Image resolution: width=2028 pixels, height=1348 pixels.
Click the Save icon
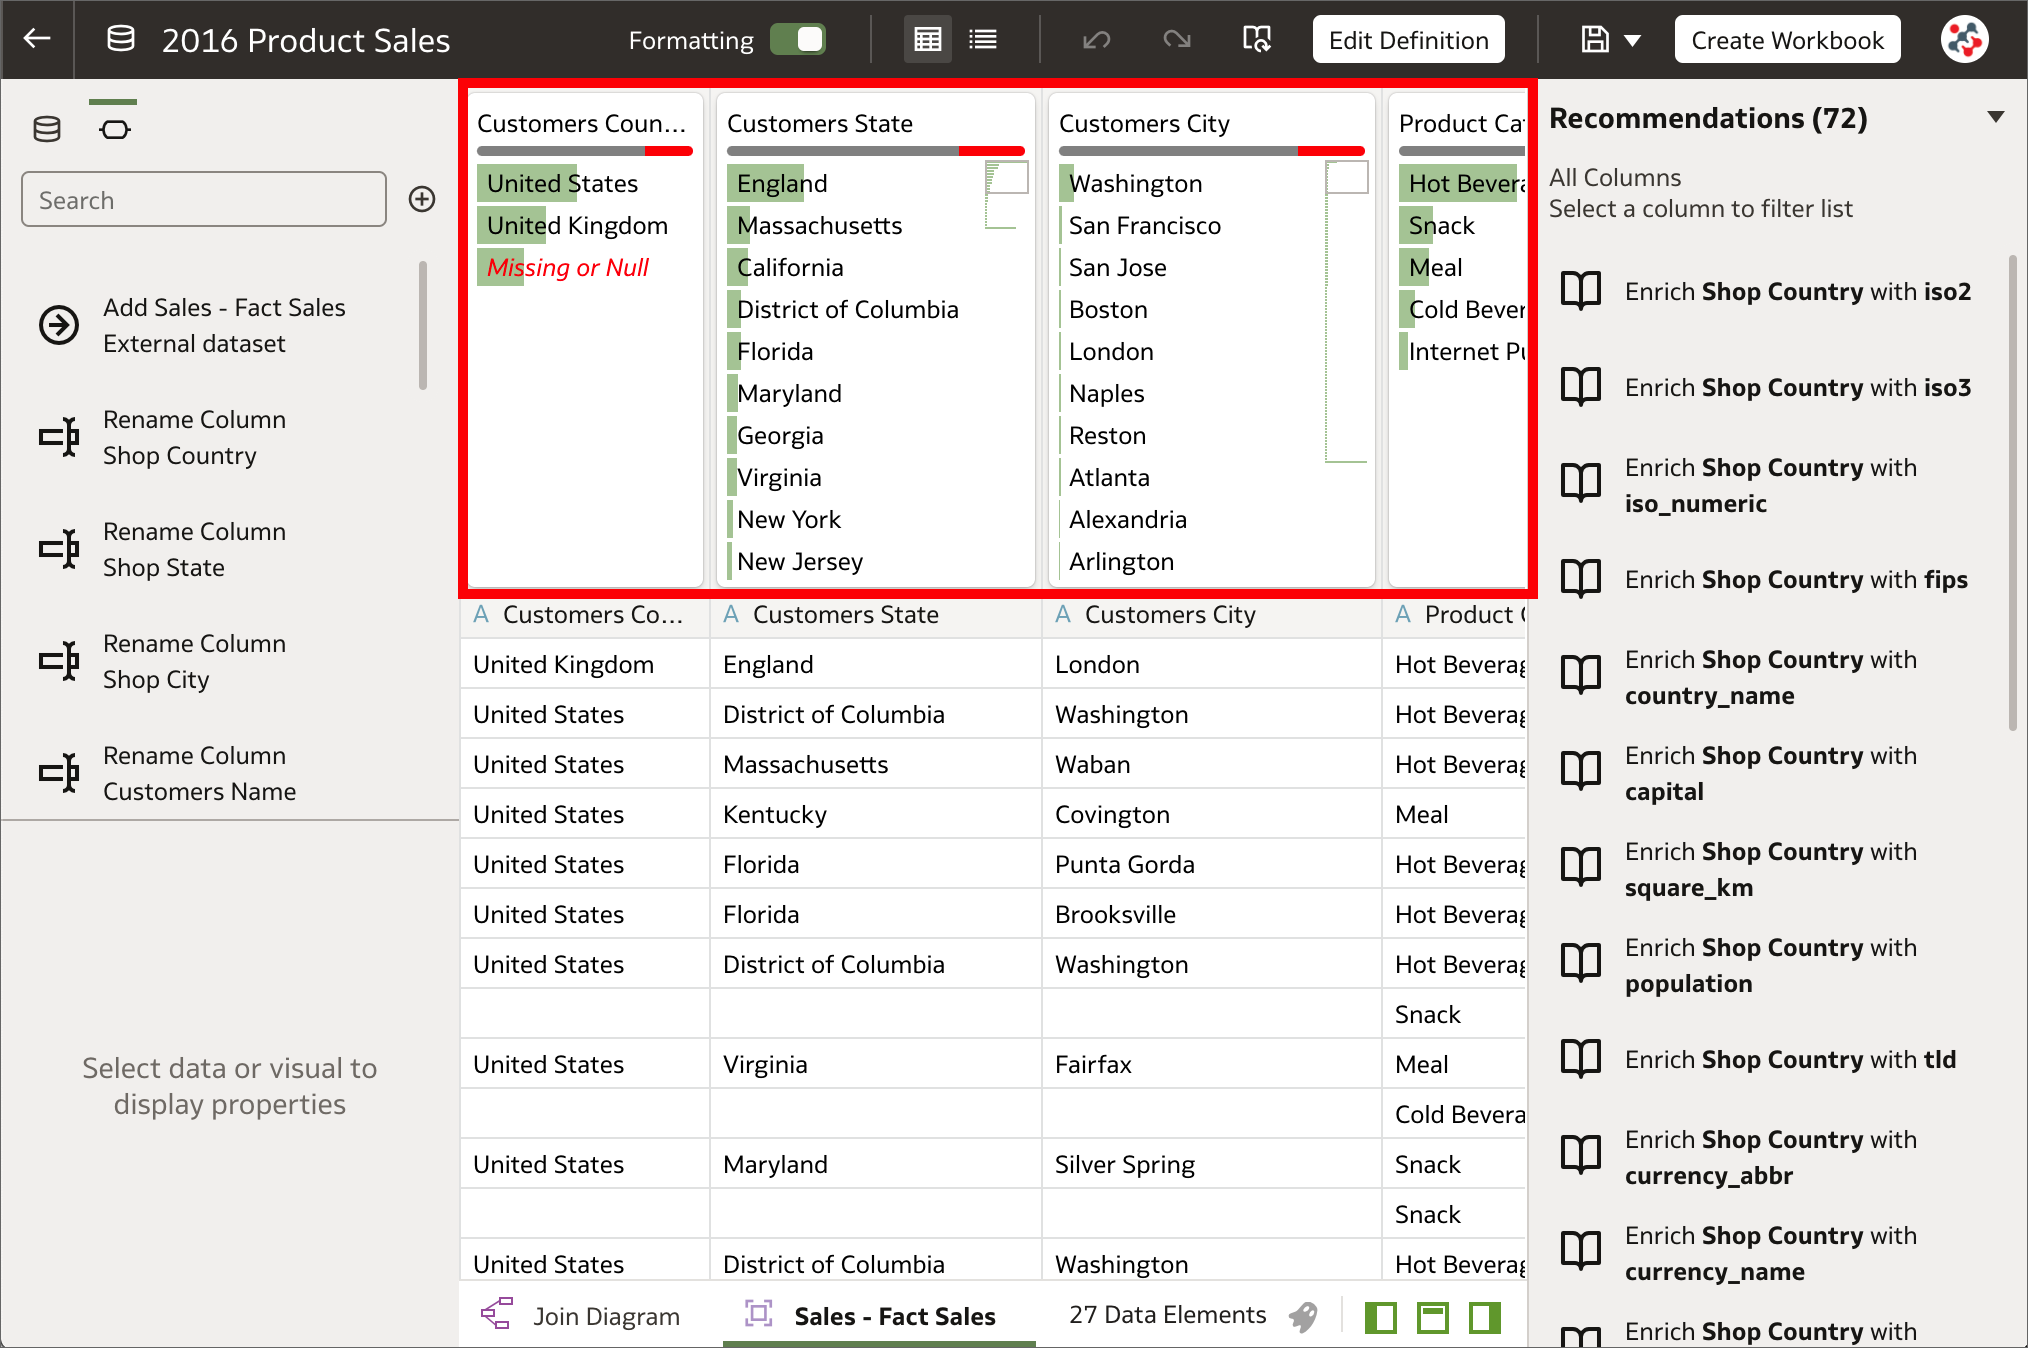pos(1596,39)
